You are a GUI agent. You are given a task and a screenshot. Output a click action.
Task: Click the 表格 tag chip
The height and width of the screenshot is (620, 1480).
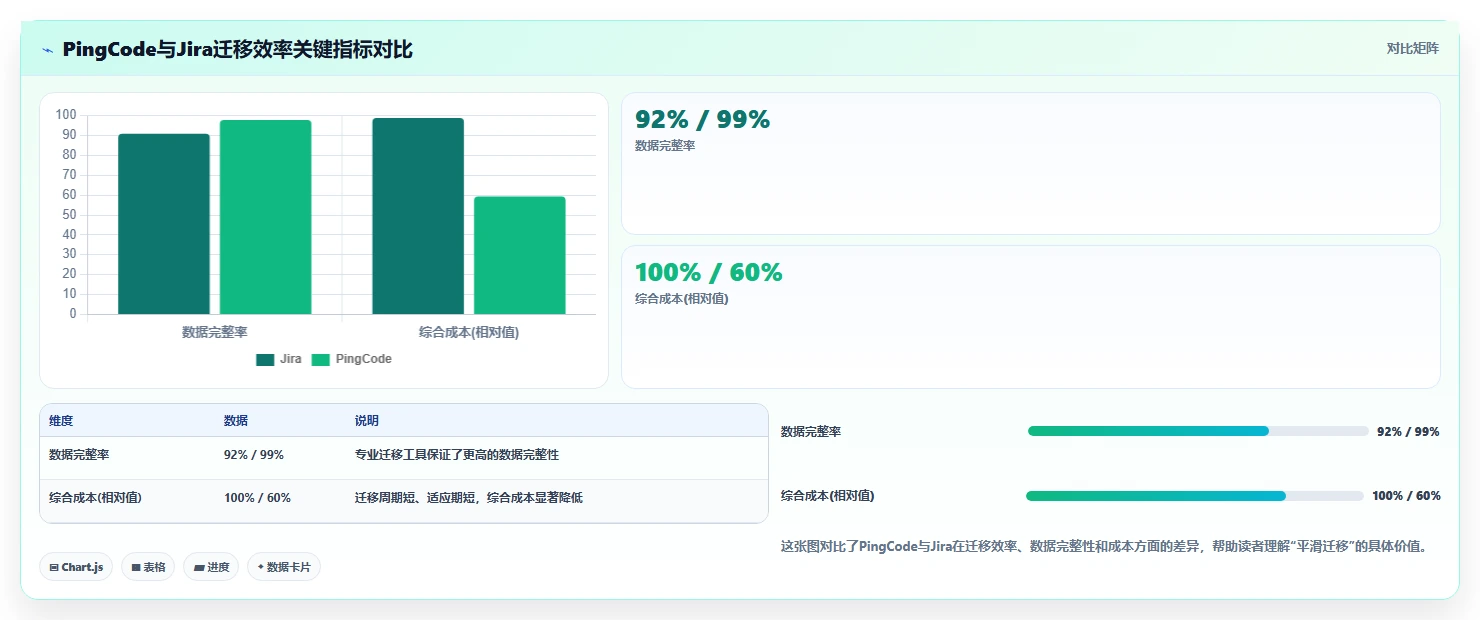148,567
